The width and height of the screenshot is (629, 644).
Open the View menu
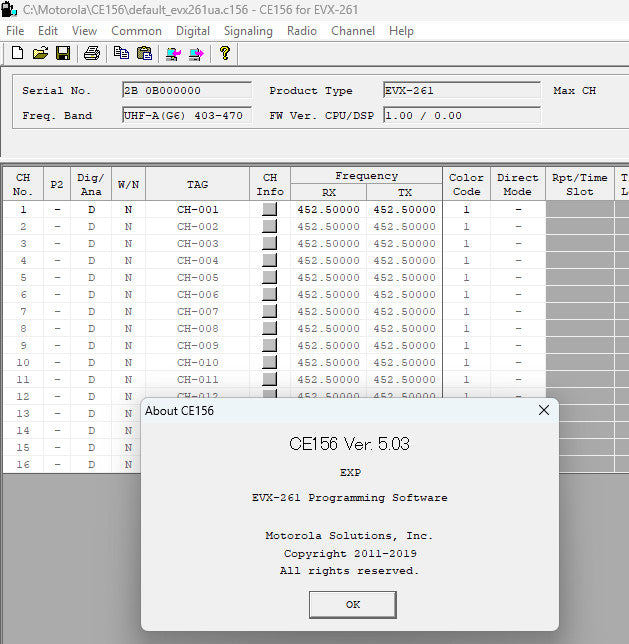click(x=84, y=31)
